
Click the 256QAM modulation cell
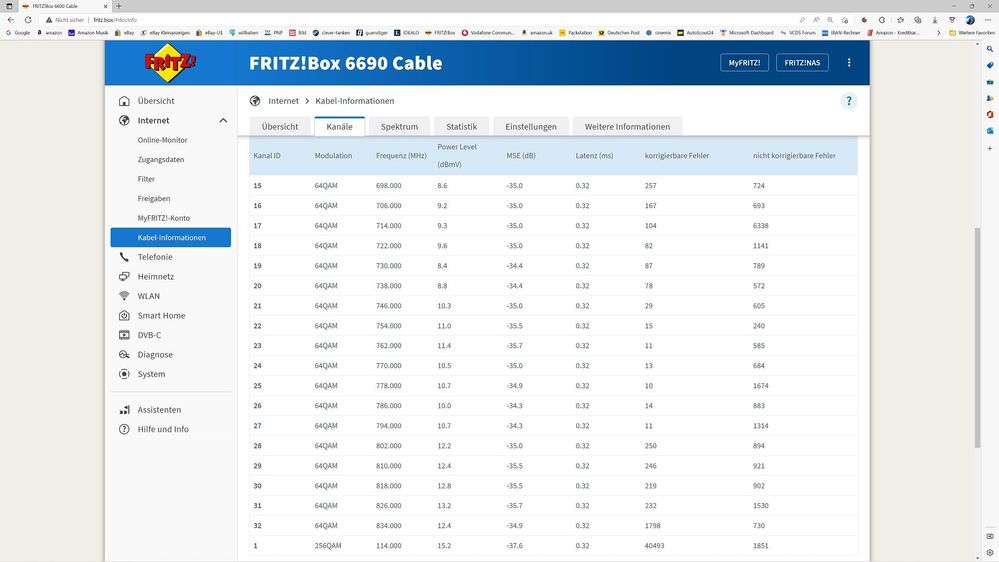click(328, 545)
